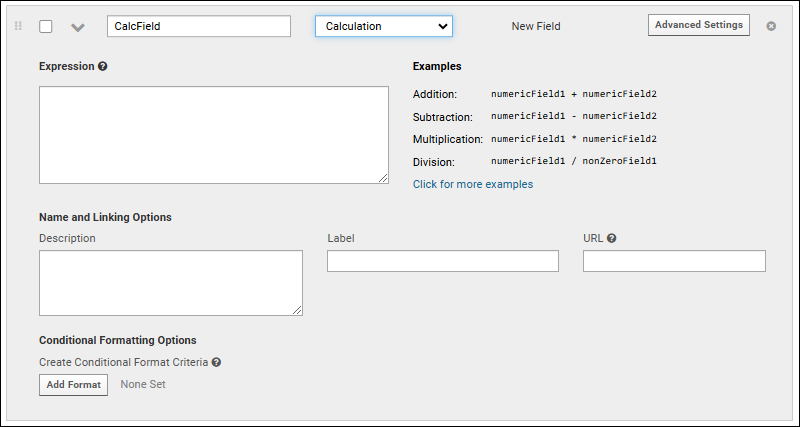Open the Calculation data type dropdown
The height and width of the screenshot is (427, 800).
click(x=384, y=26)
